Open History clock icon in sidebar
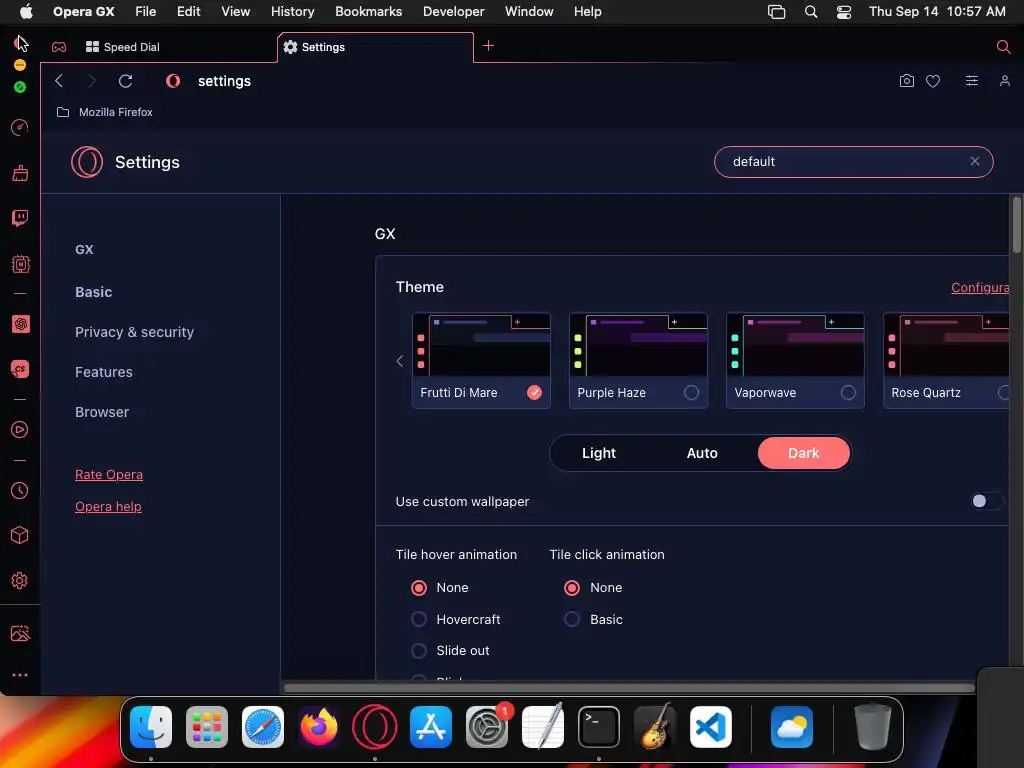 20,490
